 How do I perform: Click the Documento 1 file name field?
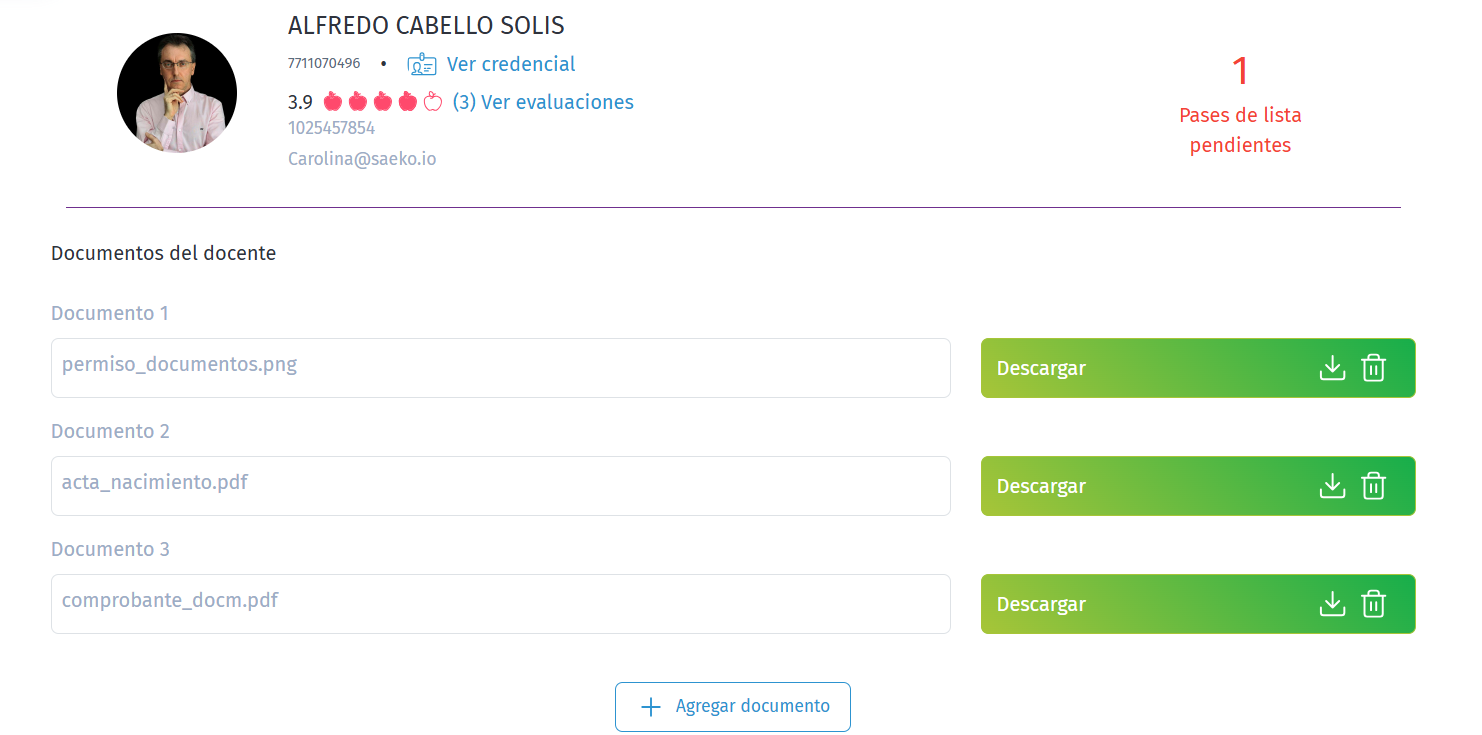[x=500, y=368]
